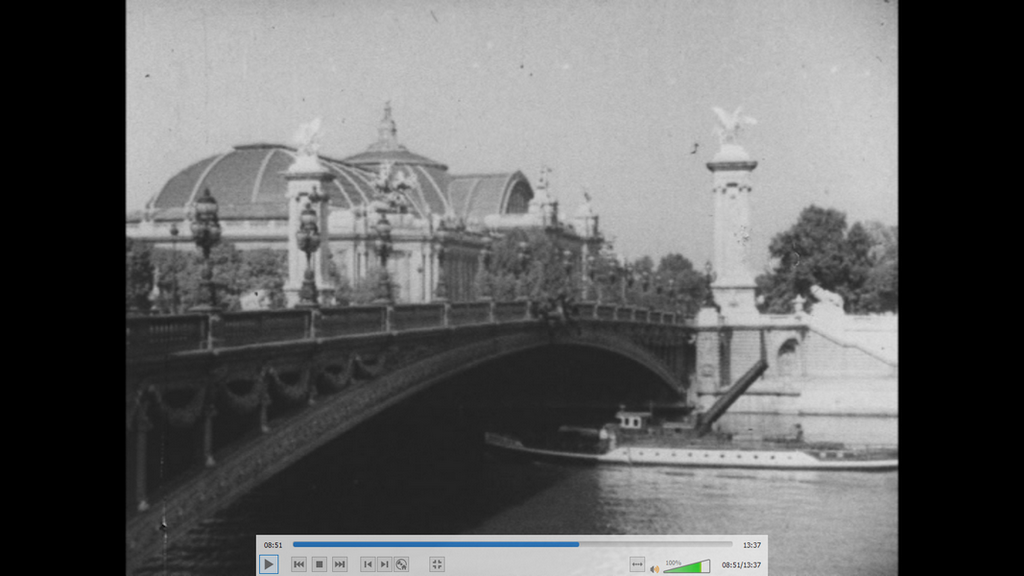Click the 08:51/13:37 time display

[741, 565]
